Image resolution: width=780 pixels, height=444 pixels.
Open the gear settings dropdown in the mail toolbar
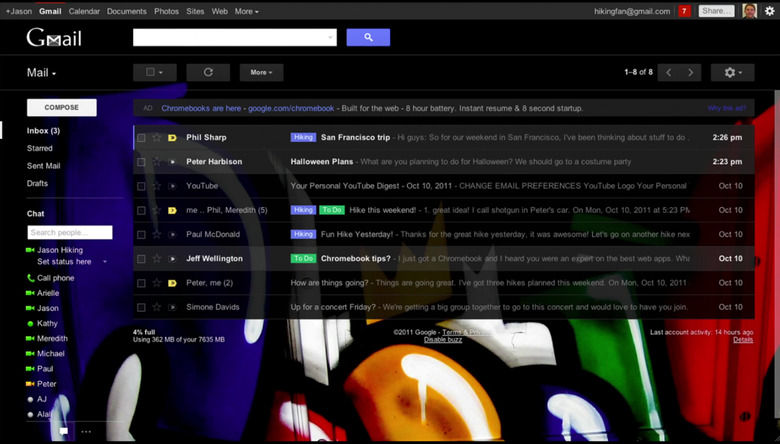coord(732,73)
